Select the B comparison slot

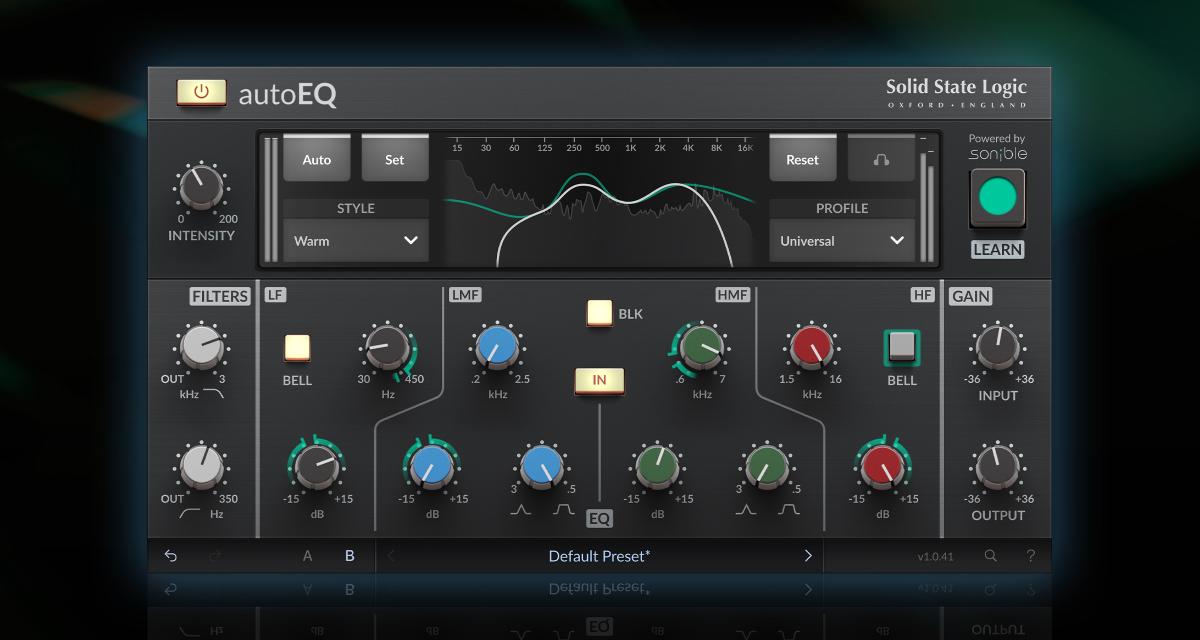349,555
